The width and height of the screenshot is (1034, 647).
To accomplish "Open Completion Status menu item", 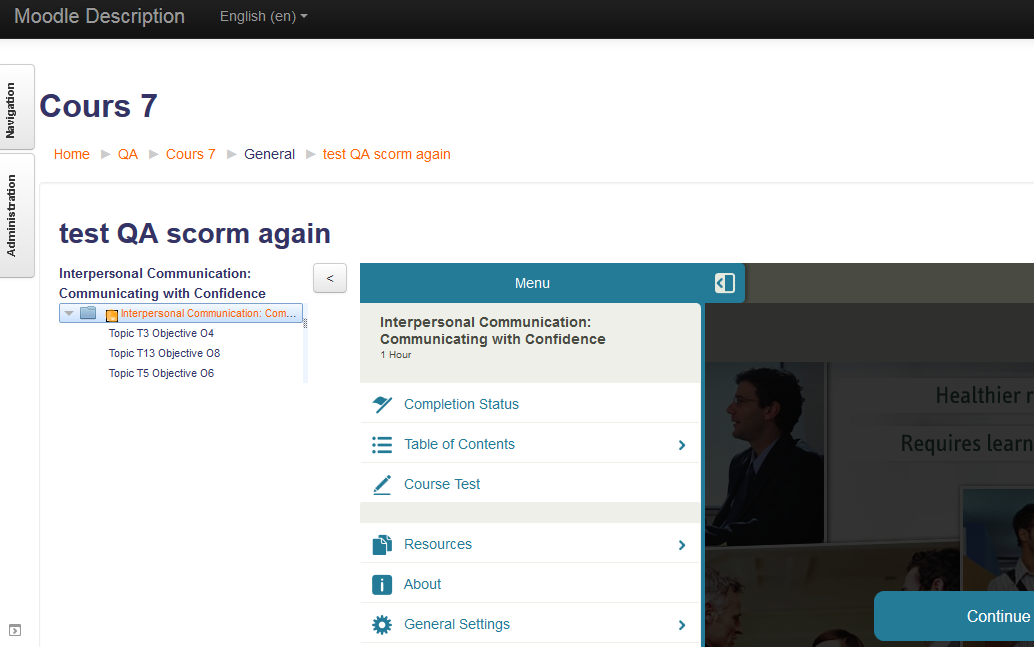I will [x=530, y=404].
